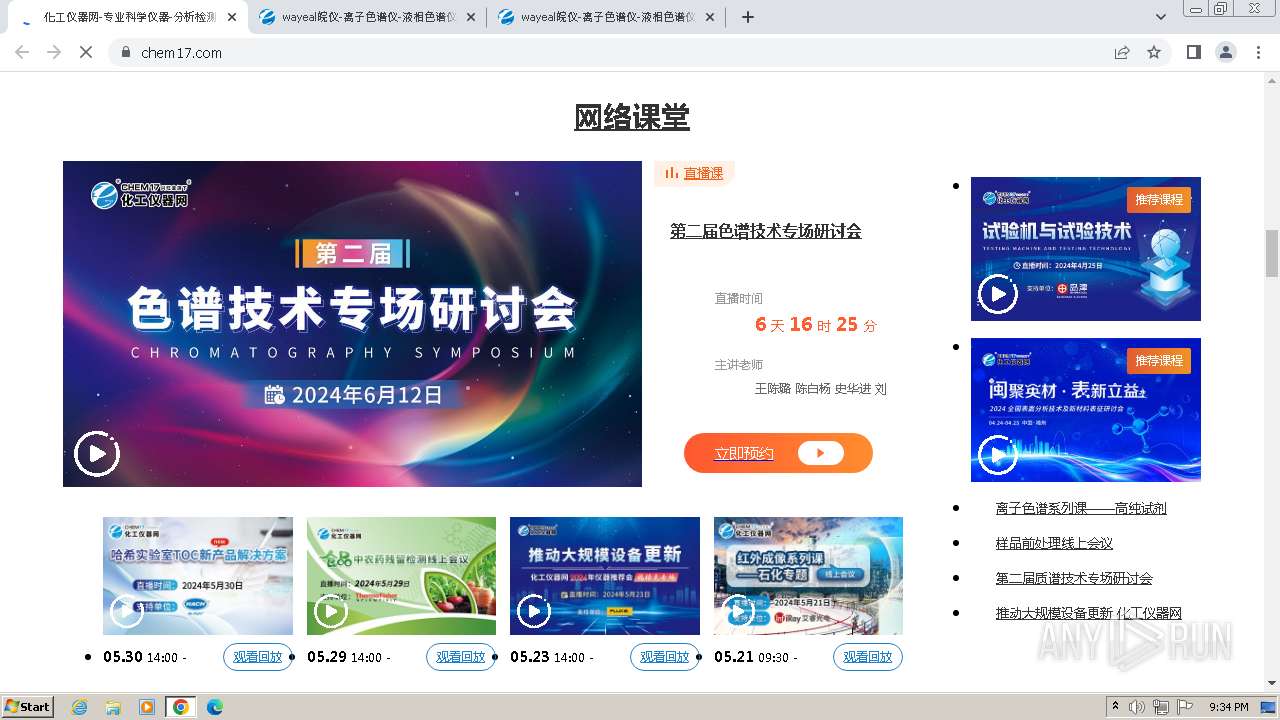
Task: Play the main chromatography symposium video
Action: coord(97,454)
